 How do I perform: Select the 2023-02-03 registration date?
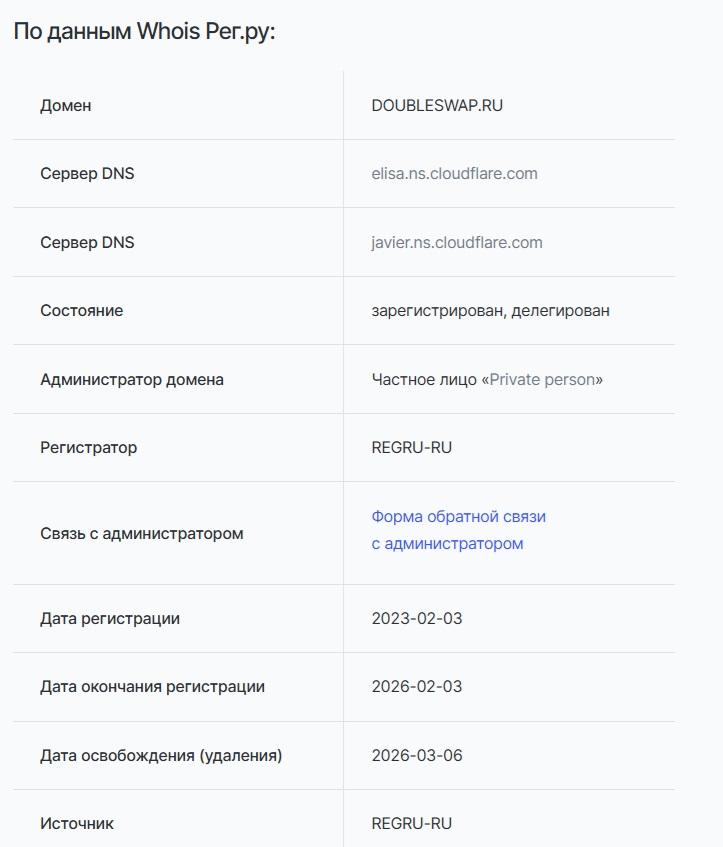point(417,619)
